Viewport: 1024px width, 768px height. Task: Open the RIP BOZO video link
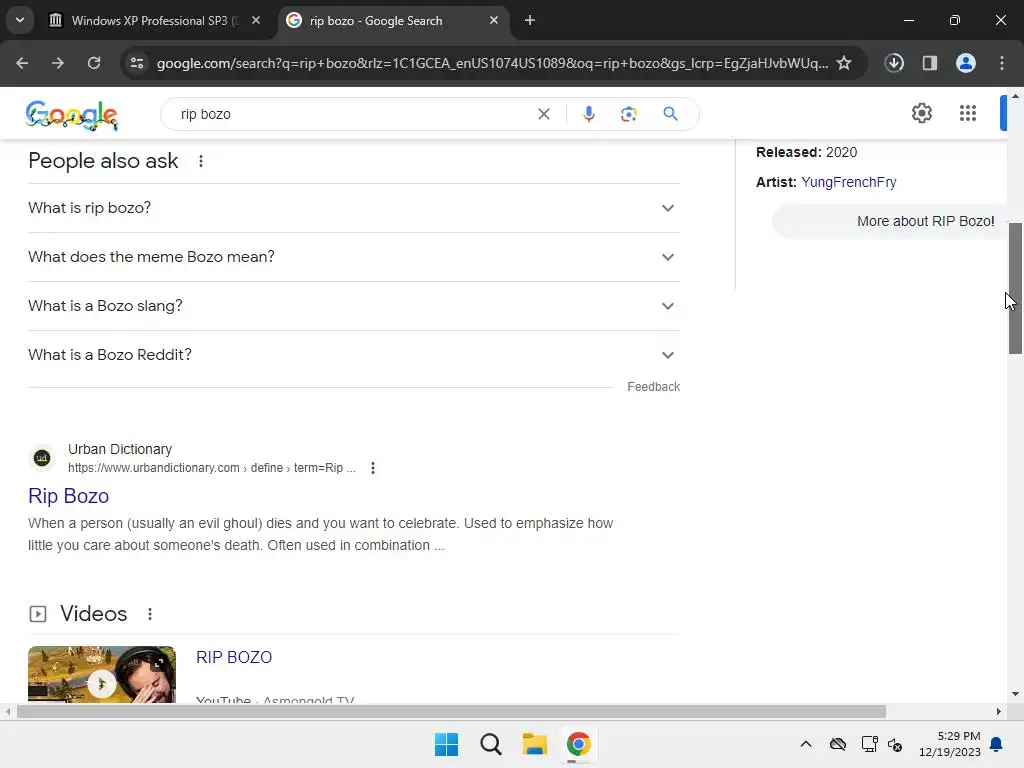point(234,657)
